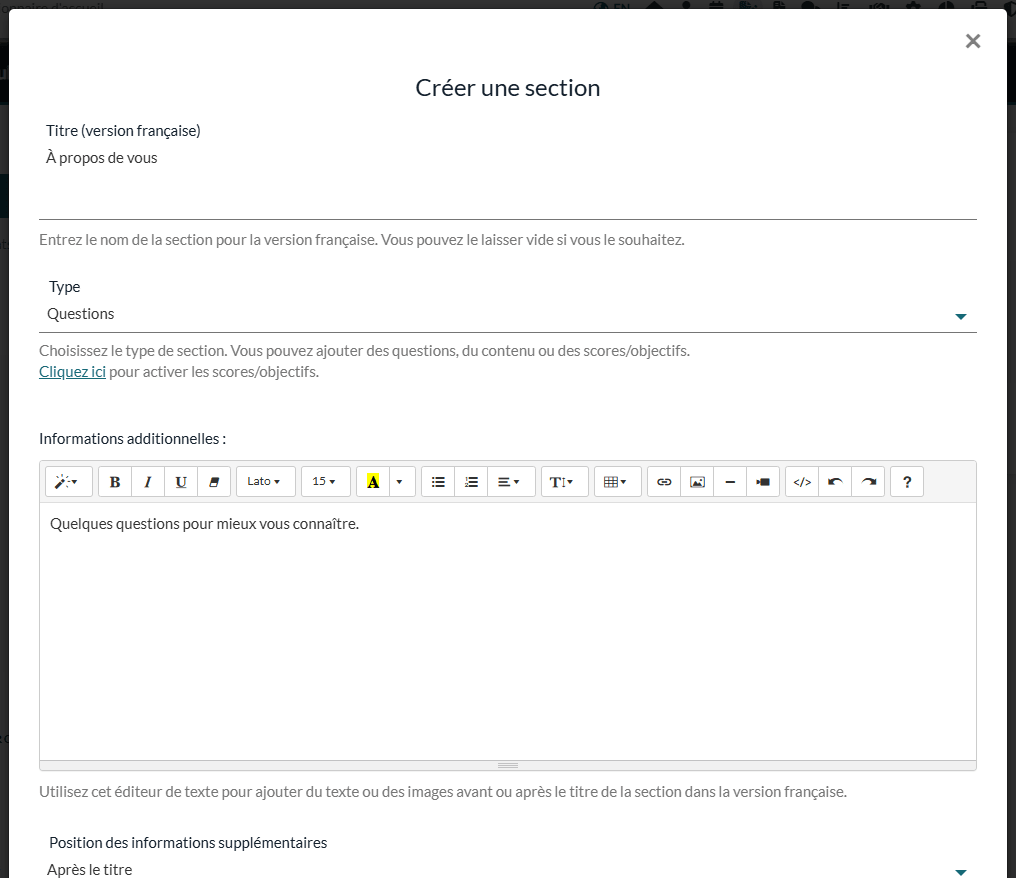Screen dimensions: 1016x878
Task: Click inside the additional information text area
Action: (507, 632)
